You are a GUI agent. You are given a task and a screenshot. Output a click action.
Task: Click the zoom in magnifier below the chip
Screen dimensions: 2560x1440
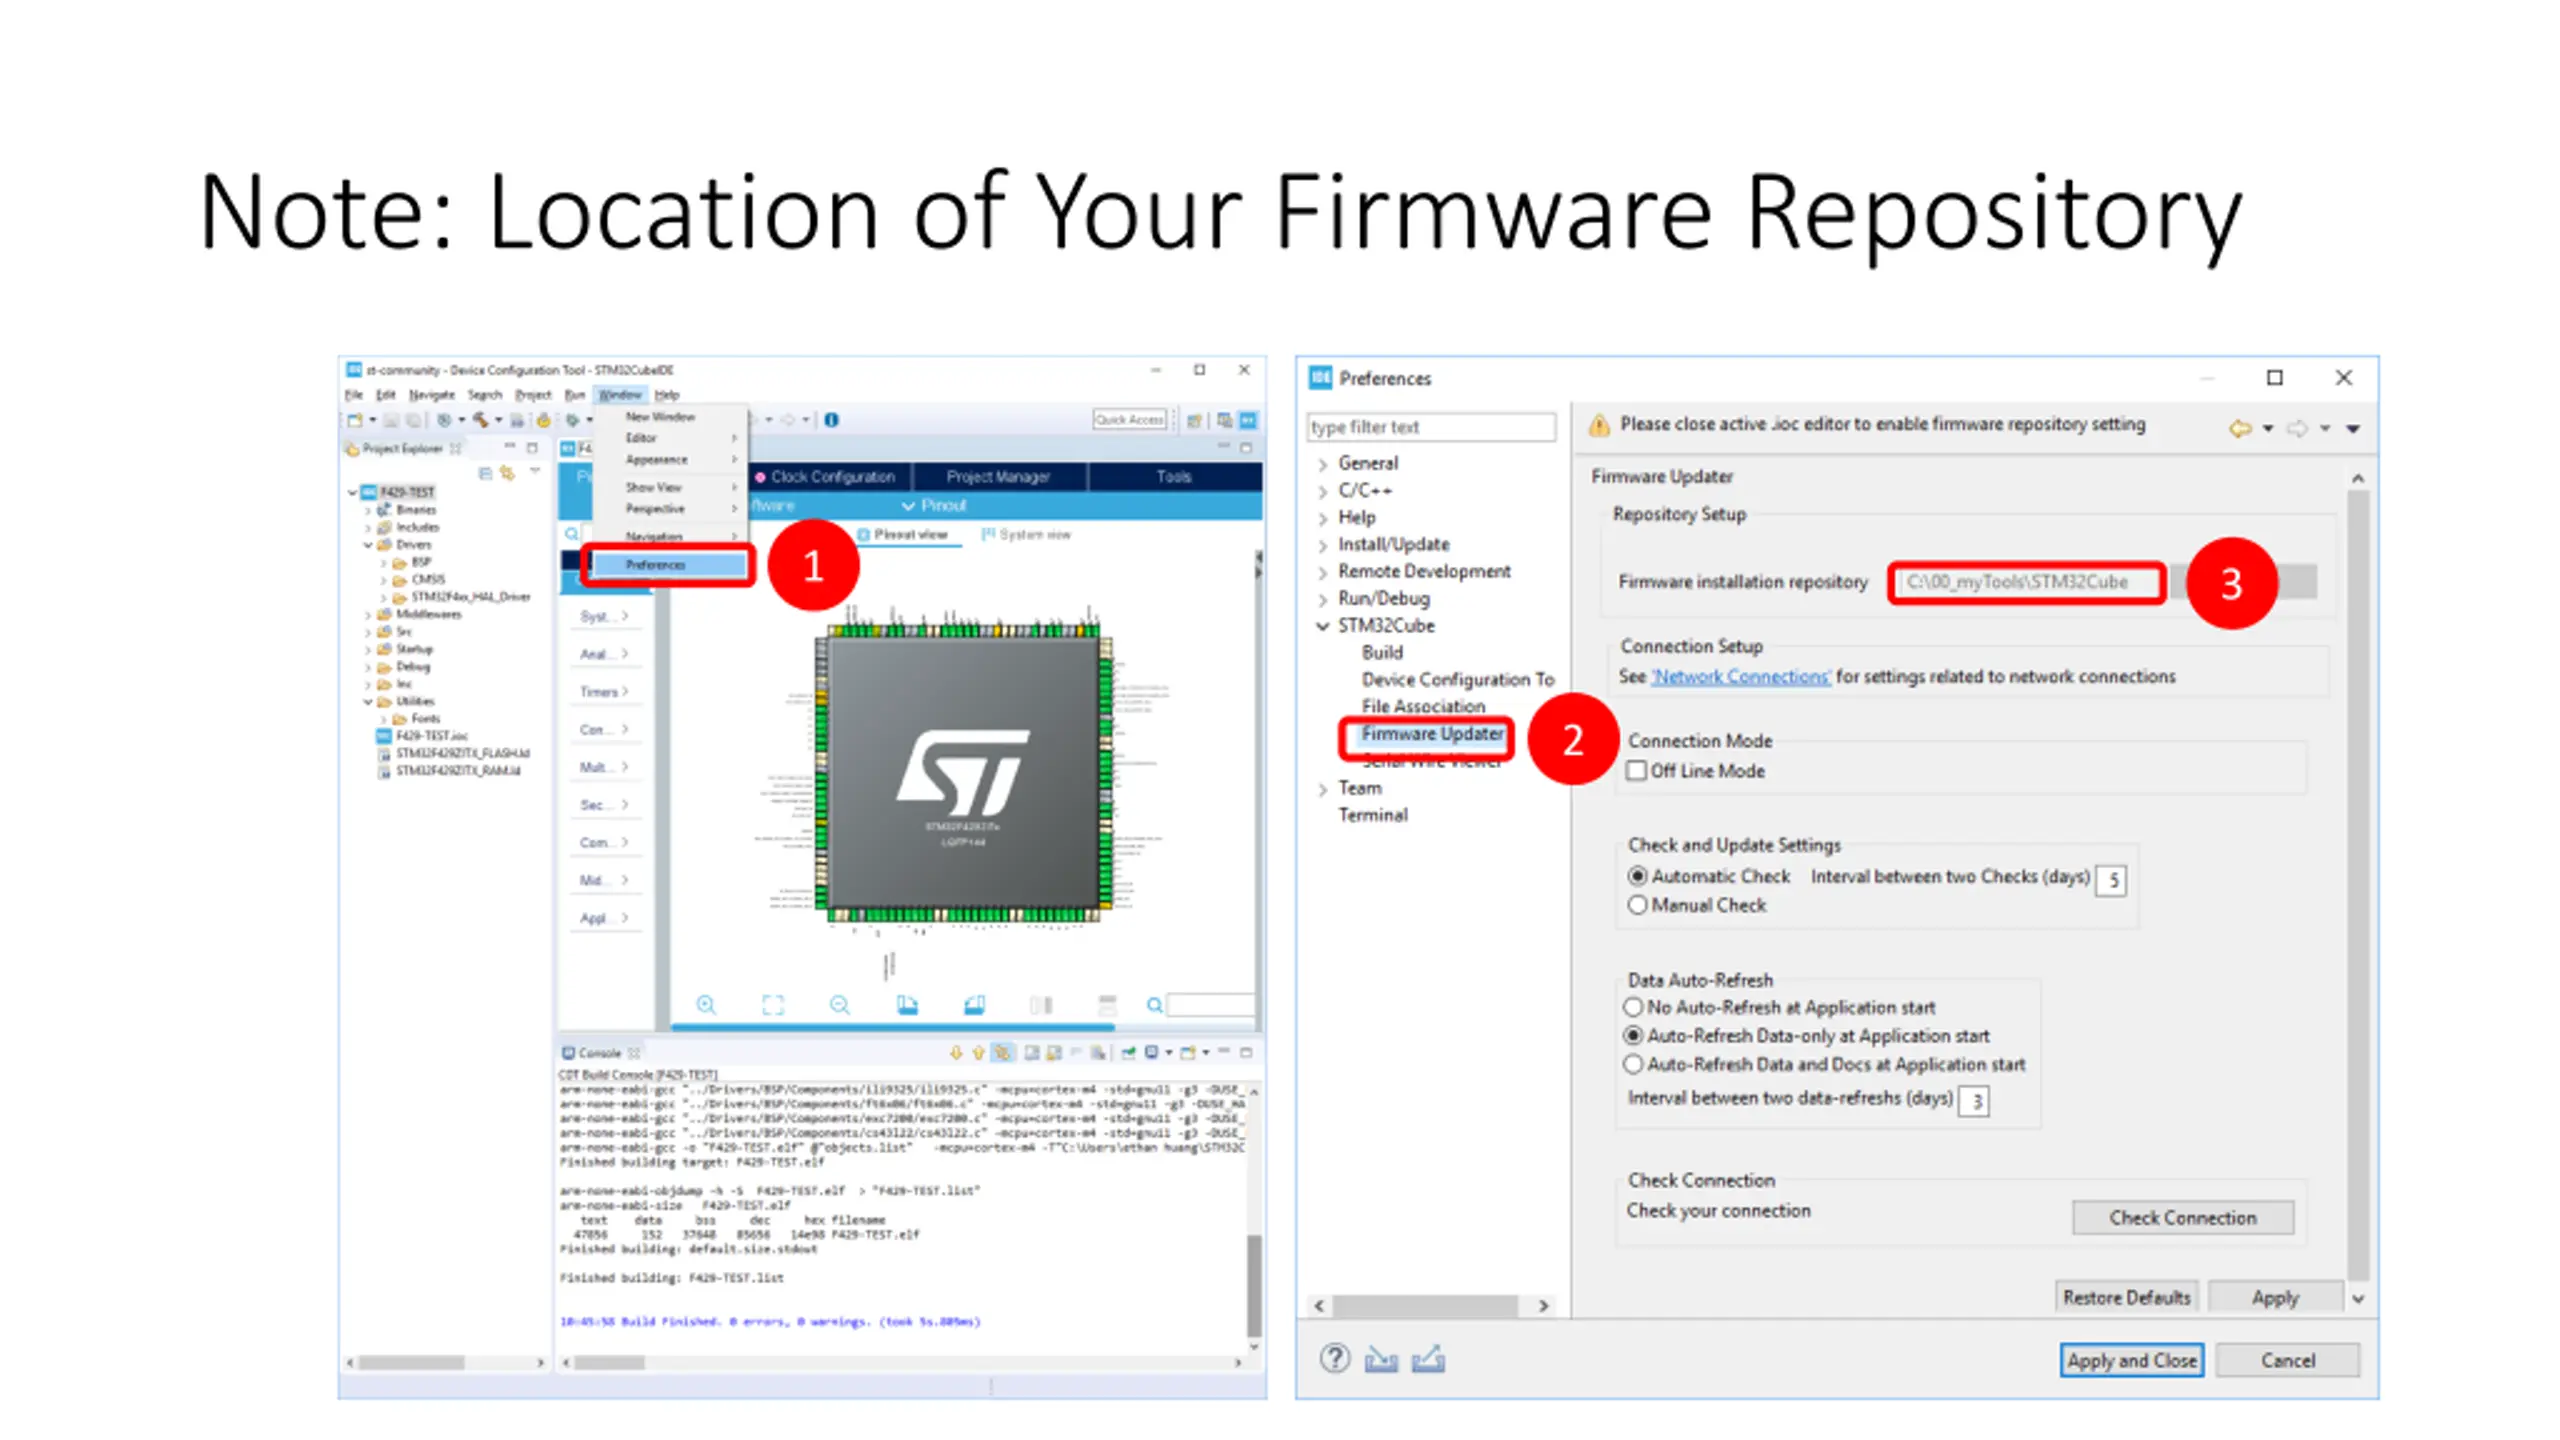coord(706,1005)
